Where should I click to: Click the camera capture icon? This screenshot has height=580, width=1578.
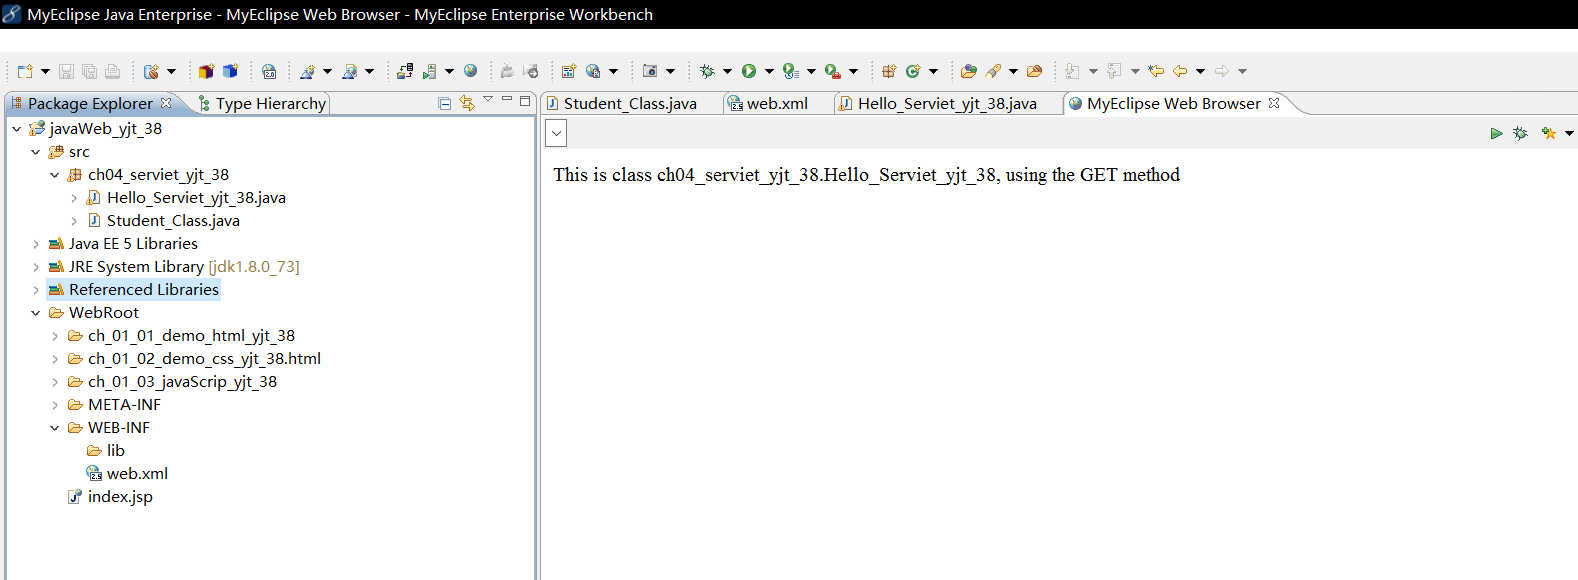pos(650,71)
